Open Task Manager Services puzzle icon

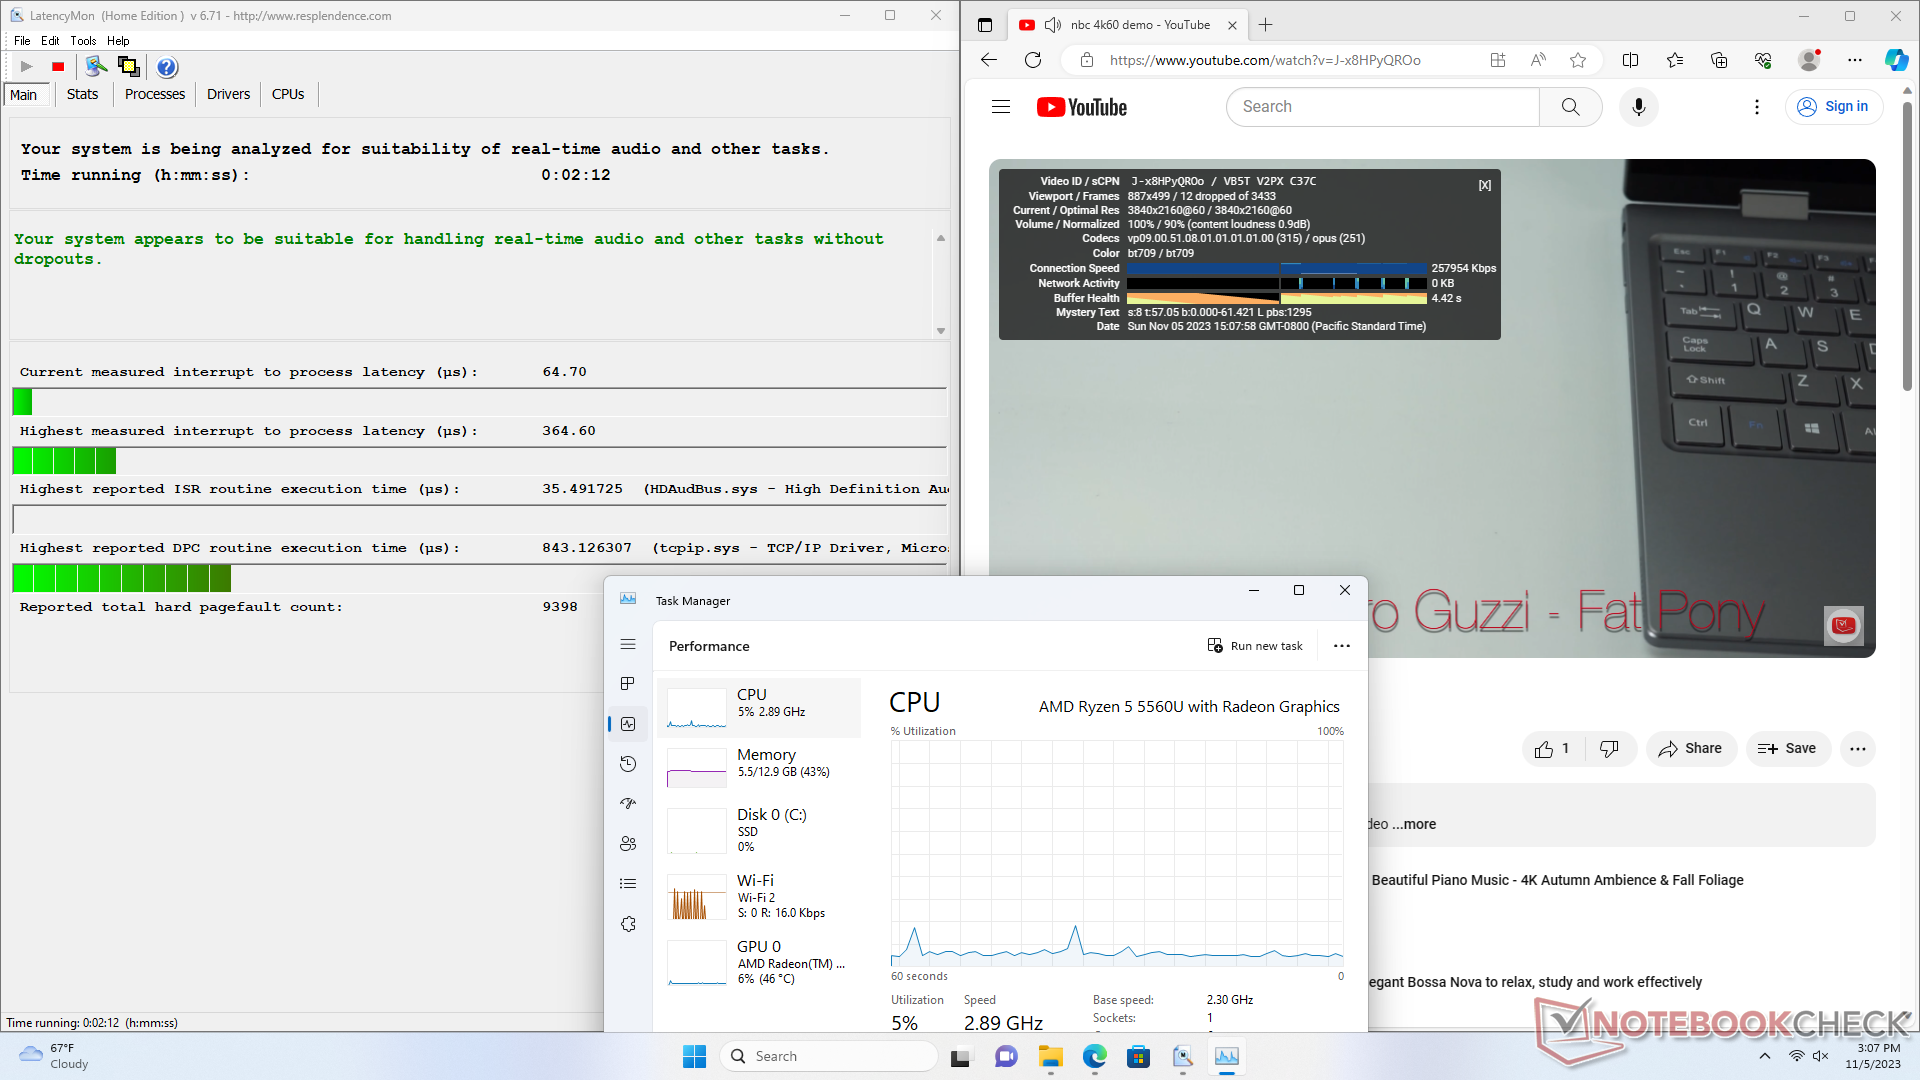click(x=628, y=924)
